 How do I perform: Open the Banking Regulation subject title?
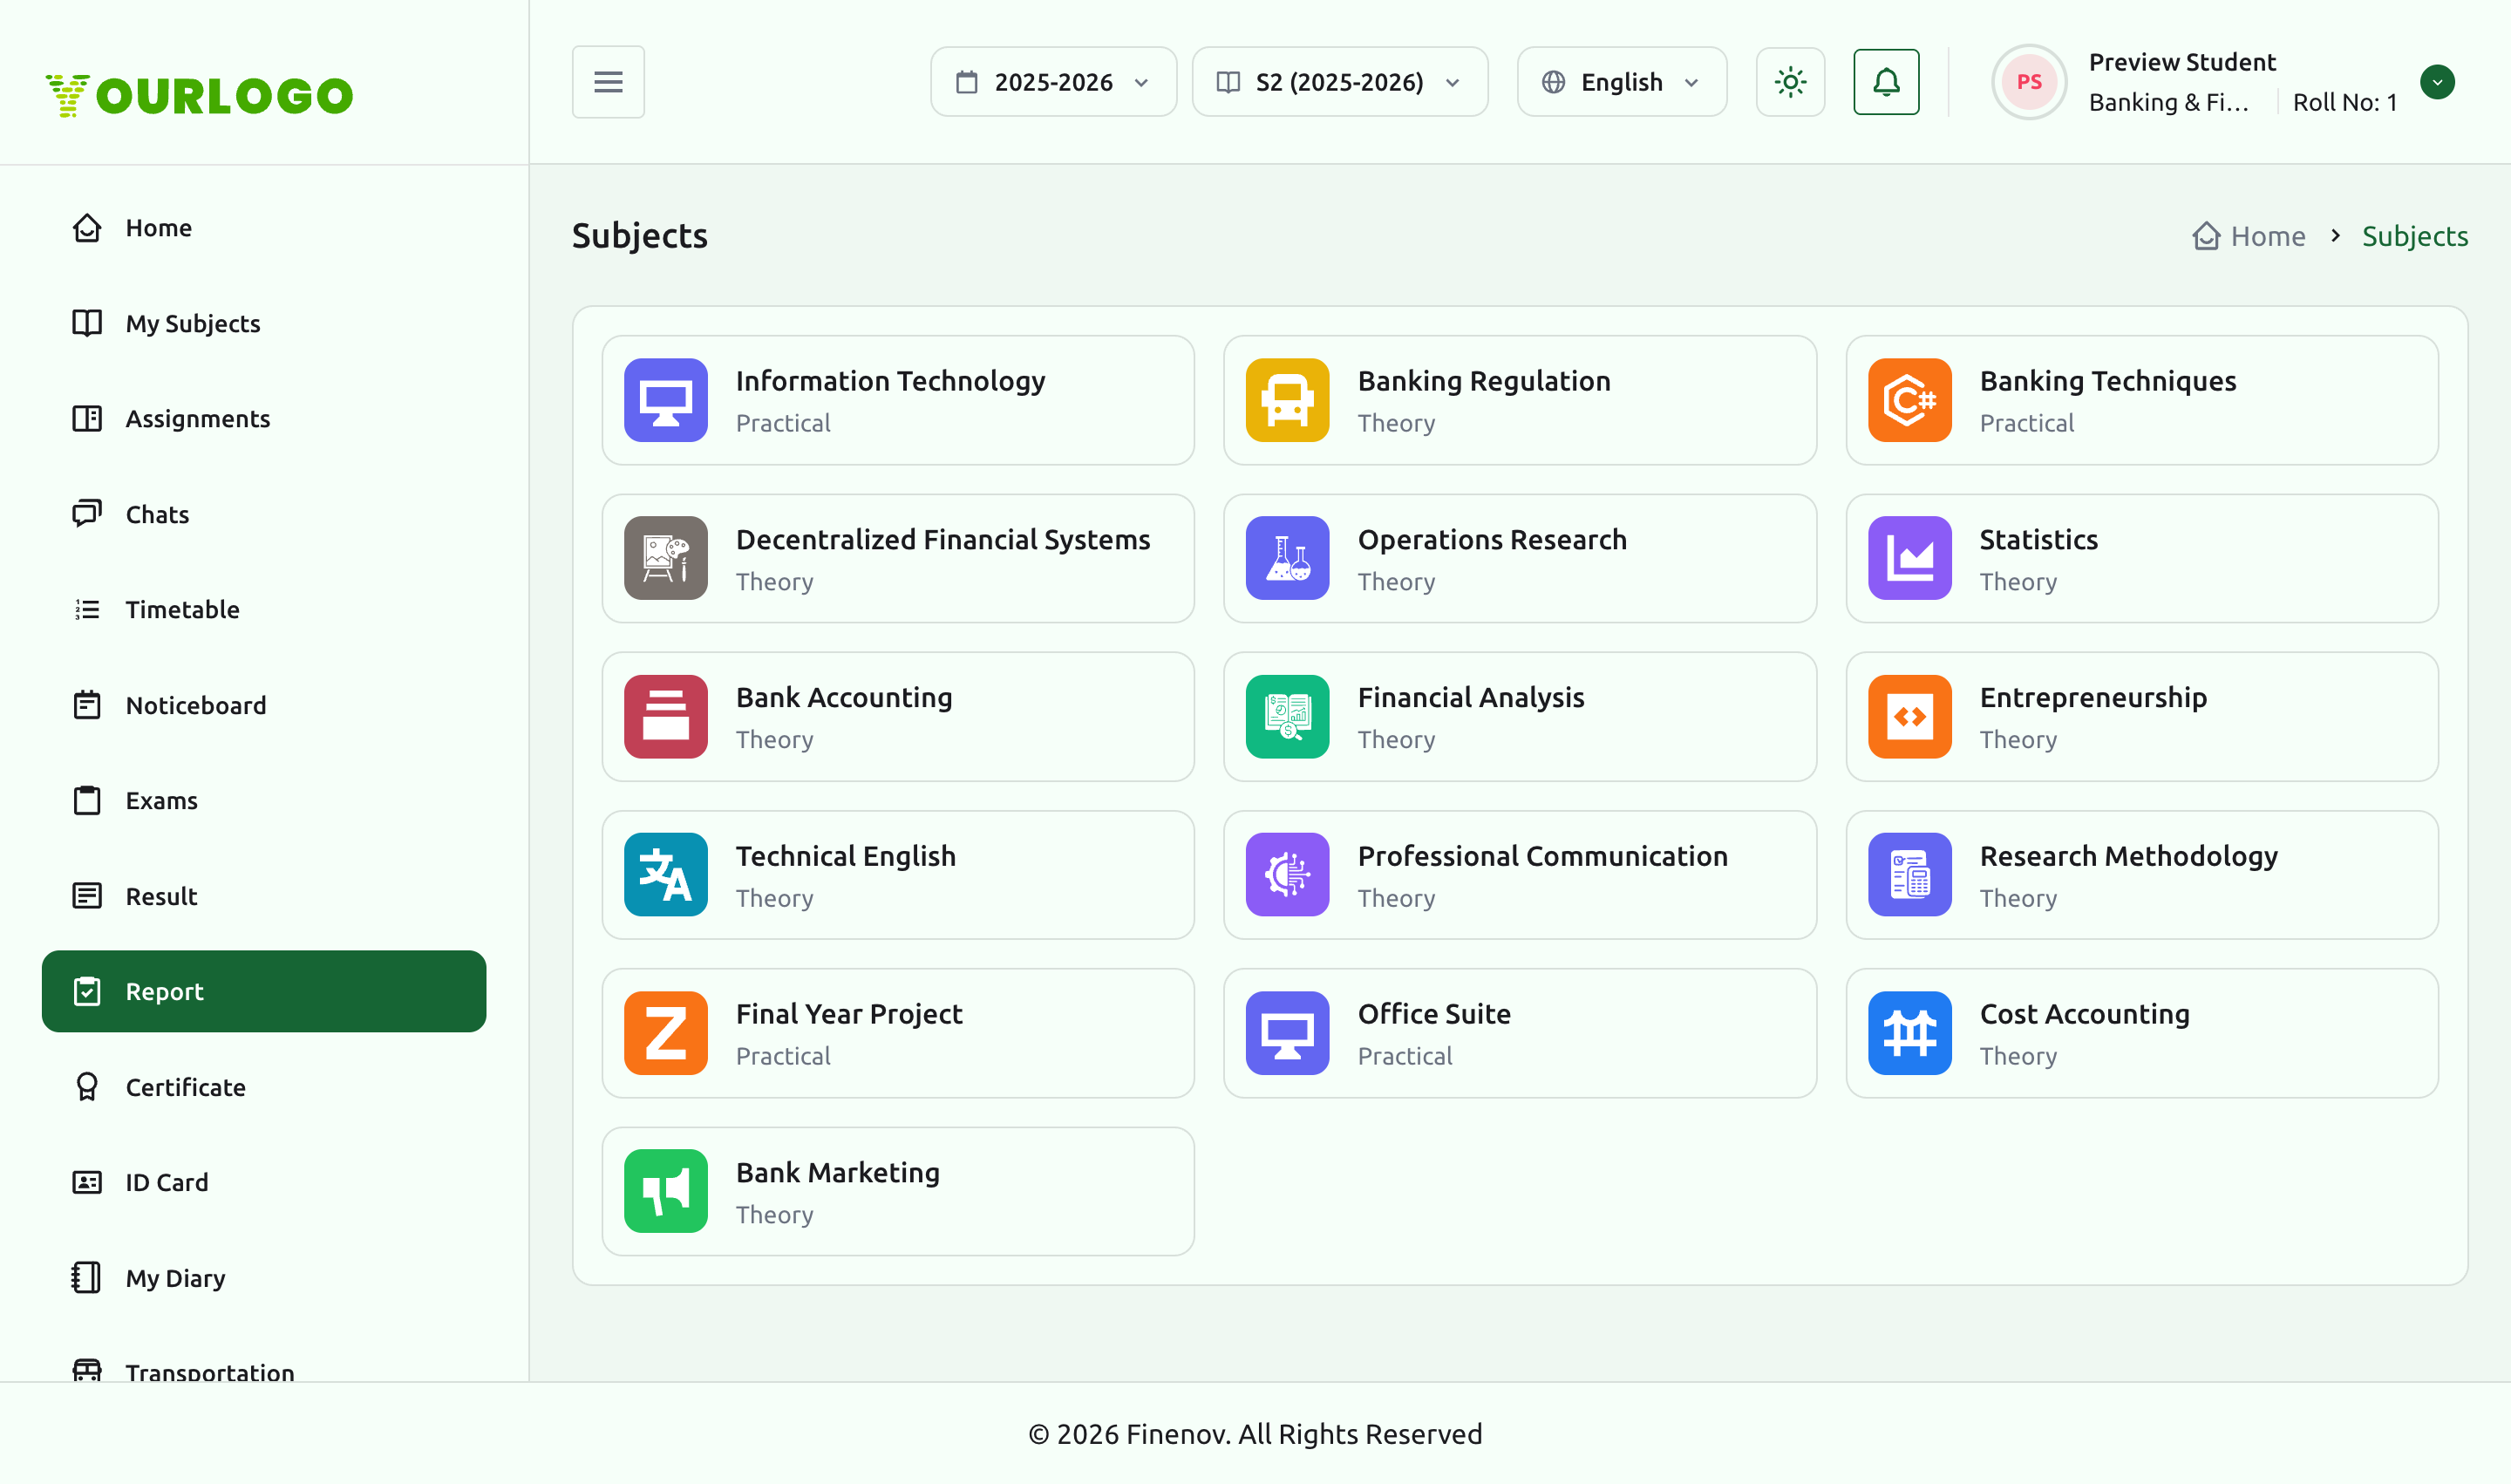(x=1484, y=381)
